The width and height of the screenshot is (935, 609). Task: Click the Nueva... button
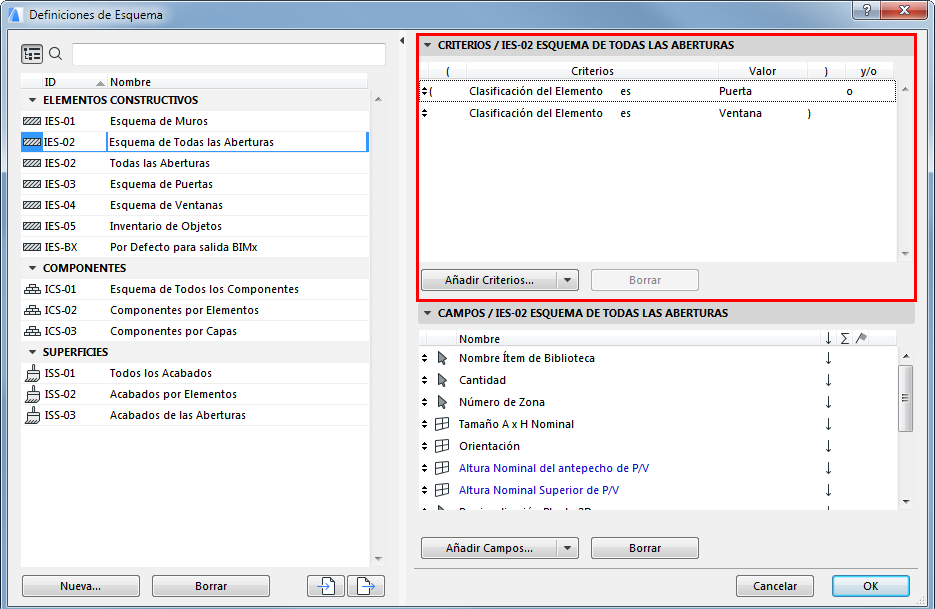(81, 586)
